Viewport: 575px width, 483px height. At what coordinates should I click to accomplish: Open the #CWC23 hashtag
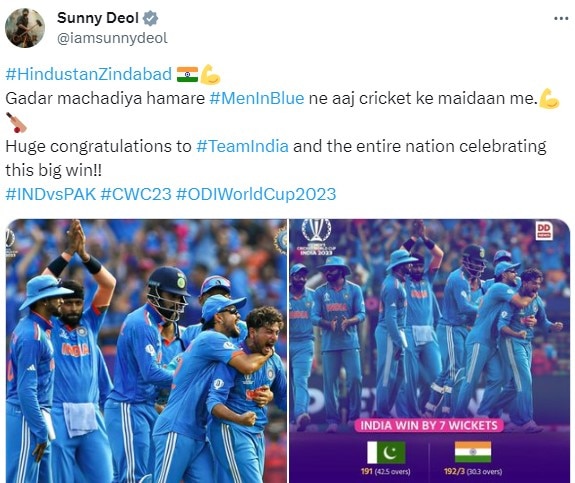point(136,194)
